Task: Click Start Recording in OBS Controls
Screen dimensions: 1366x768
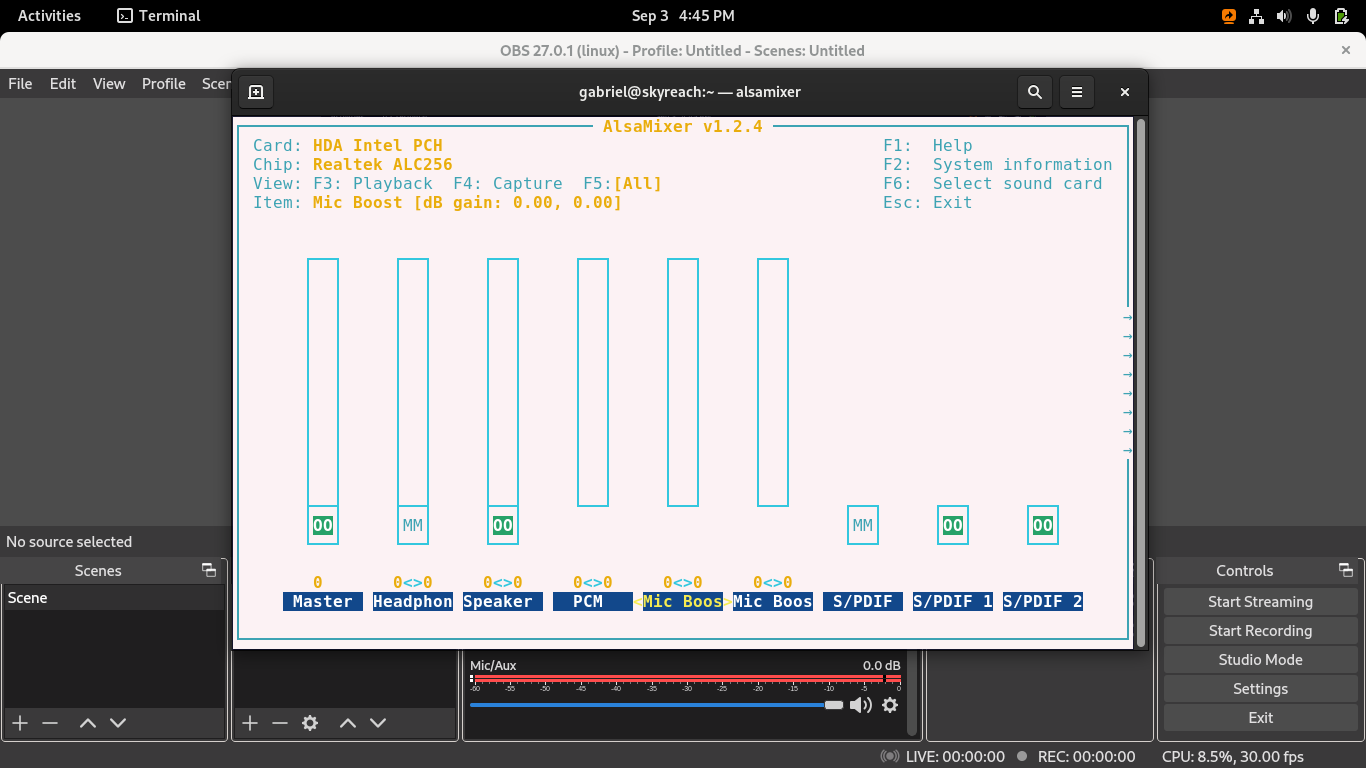Action: 1260,631
